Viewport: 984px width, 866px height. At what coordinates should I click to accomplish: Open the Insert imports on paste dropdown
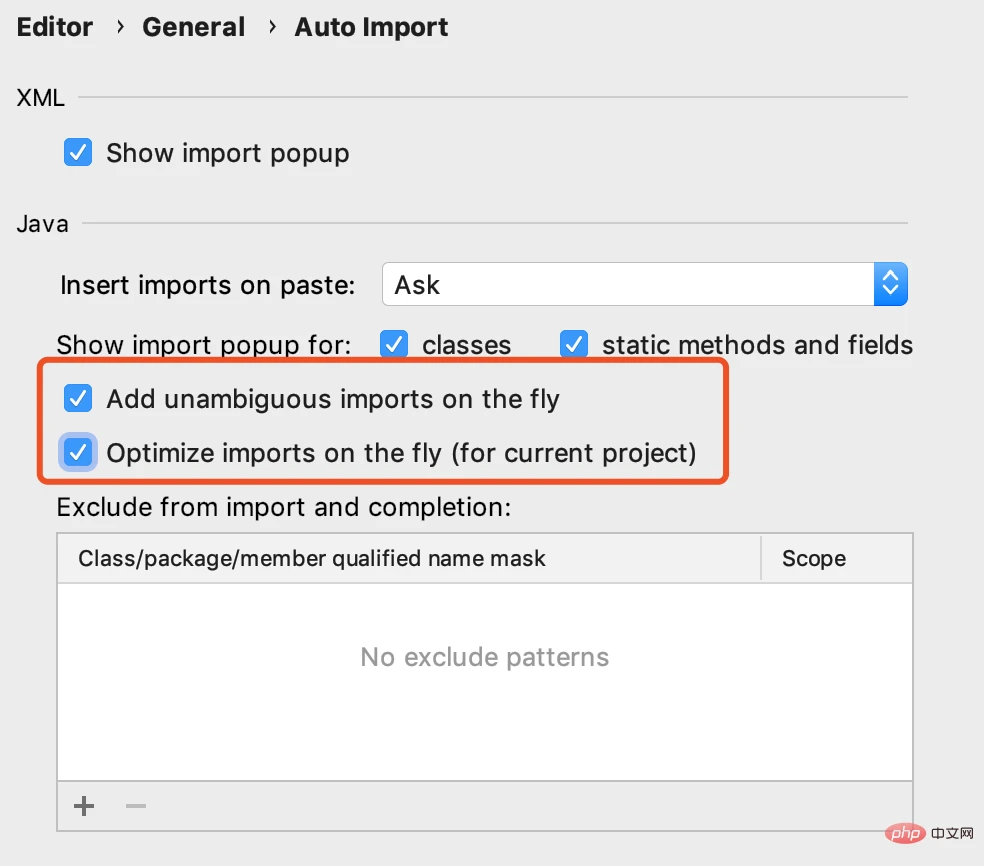(644, 284)
